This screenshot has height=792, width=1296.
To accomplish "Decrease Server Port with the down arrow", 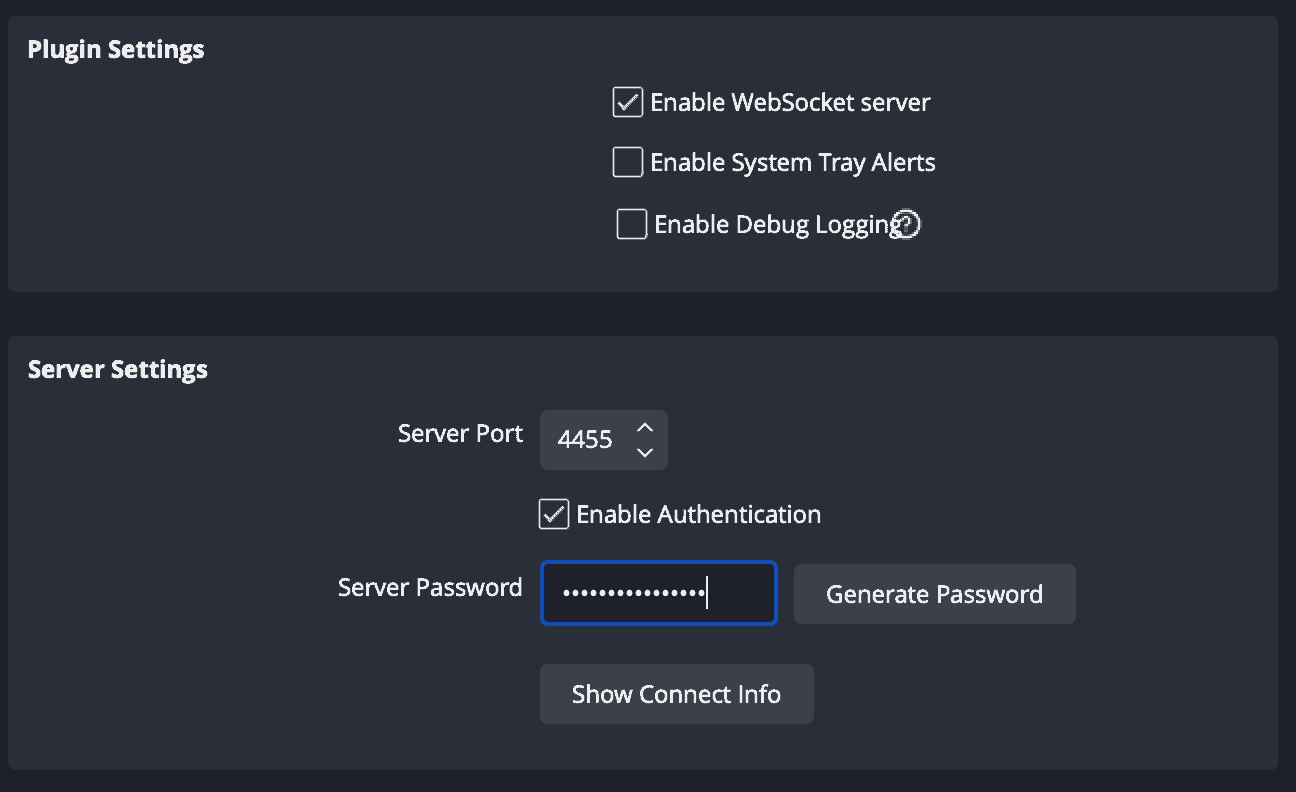I will click(645, 452).
